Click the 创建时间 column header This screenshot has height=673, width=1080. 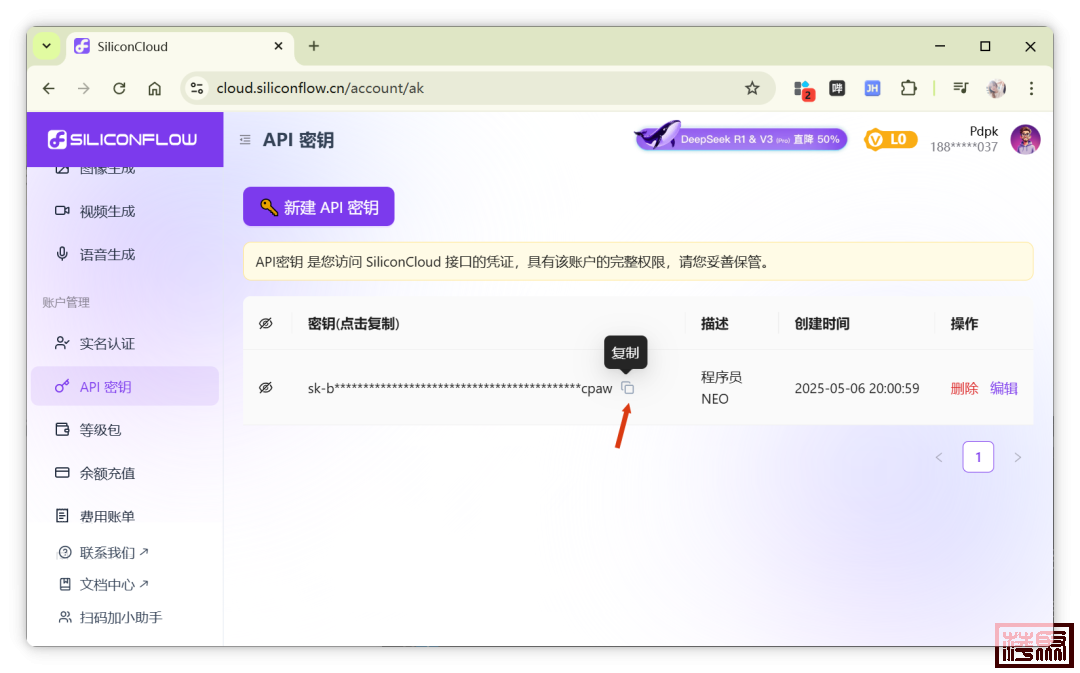822,324
